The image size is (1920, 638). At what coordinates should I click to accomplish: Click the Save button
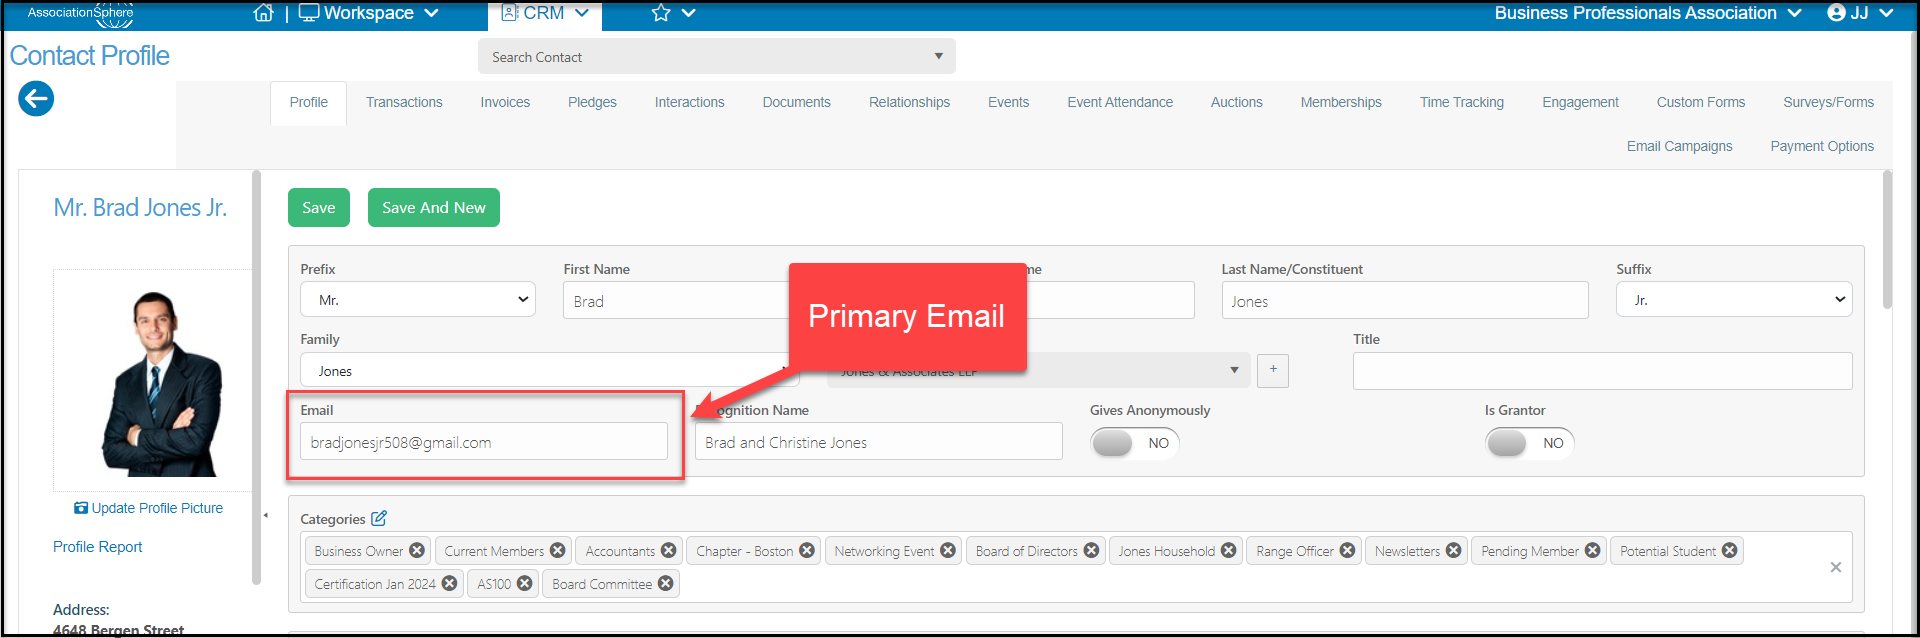click(x=319, y=208)
